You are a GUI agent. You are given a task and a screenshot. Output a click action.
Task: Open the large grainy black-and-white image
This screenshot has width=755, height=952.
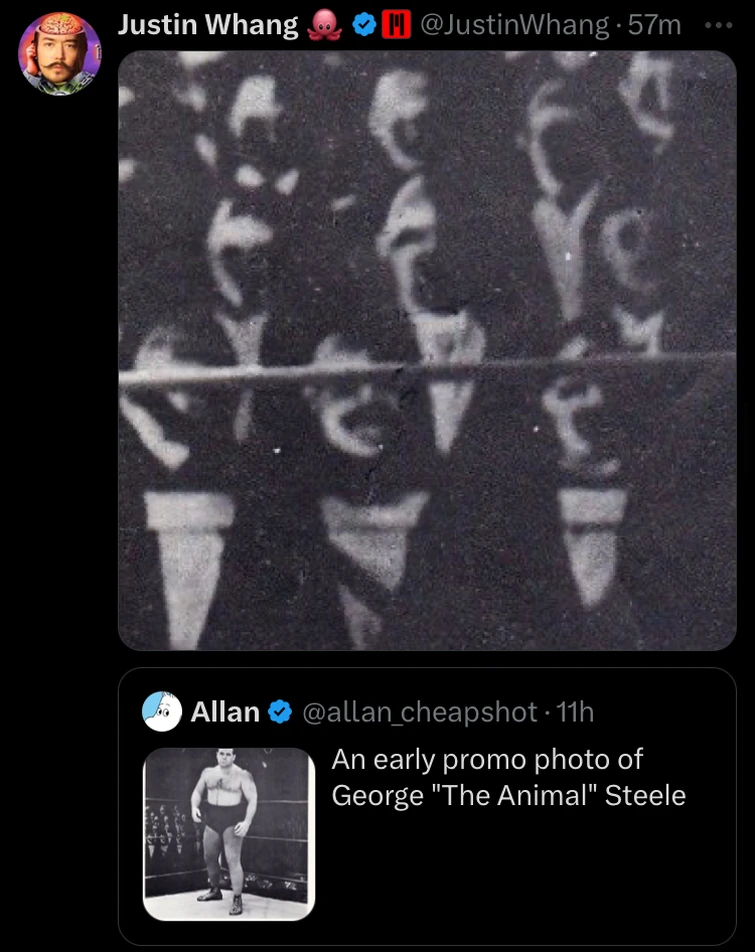(x=427, y=350)
